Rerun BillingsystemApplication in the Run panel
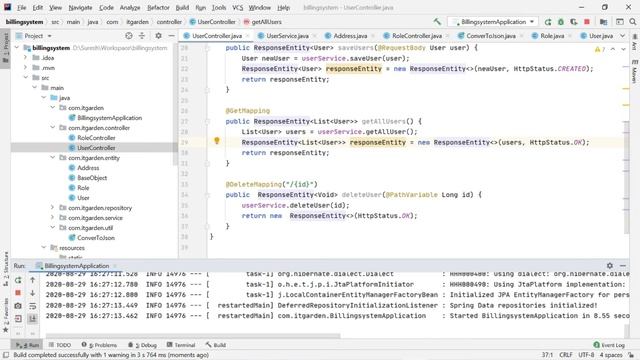The image size is (640, 360). coord(18,280)
